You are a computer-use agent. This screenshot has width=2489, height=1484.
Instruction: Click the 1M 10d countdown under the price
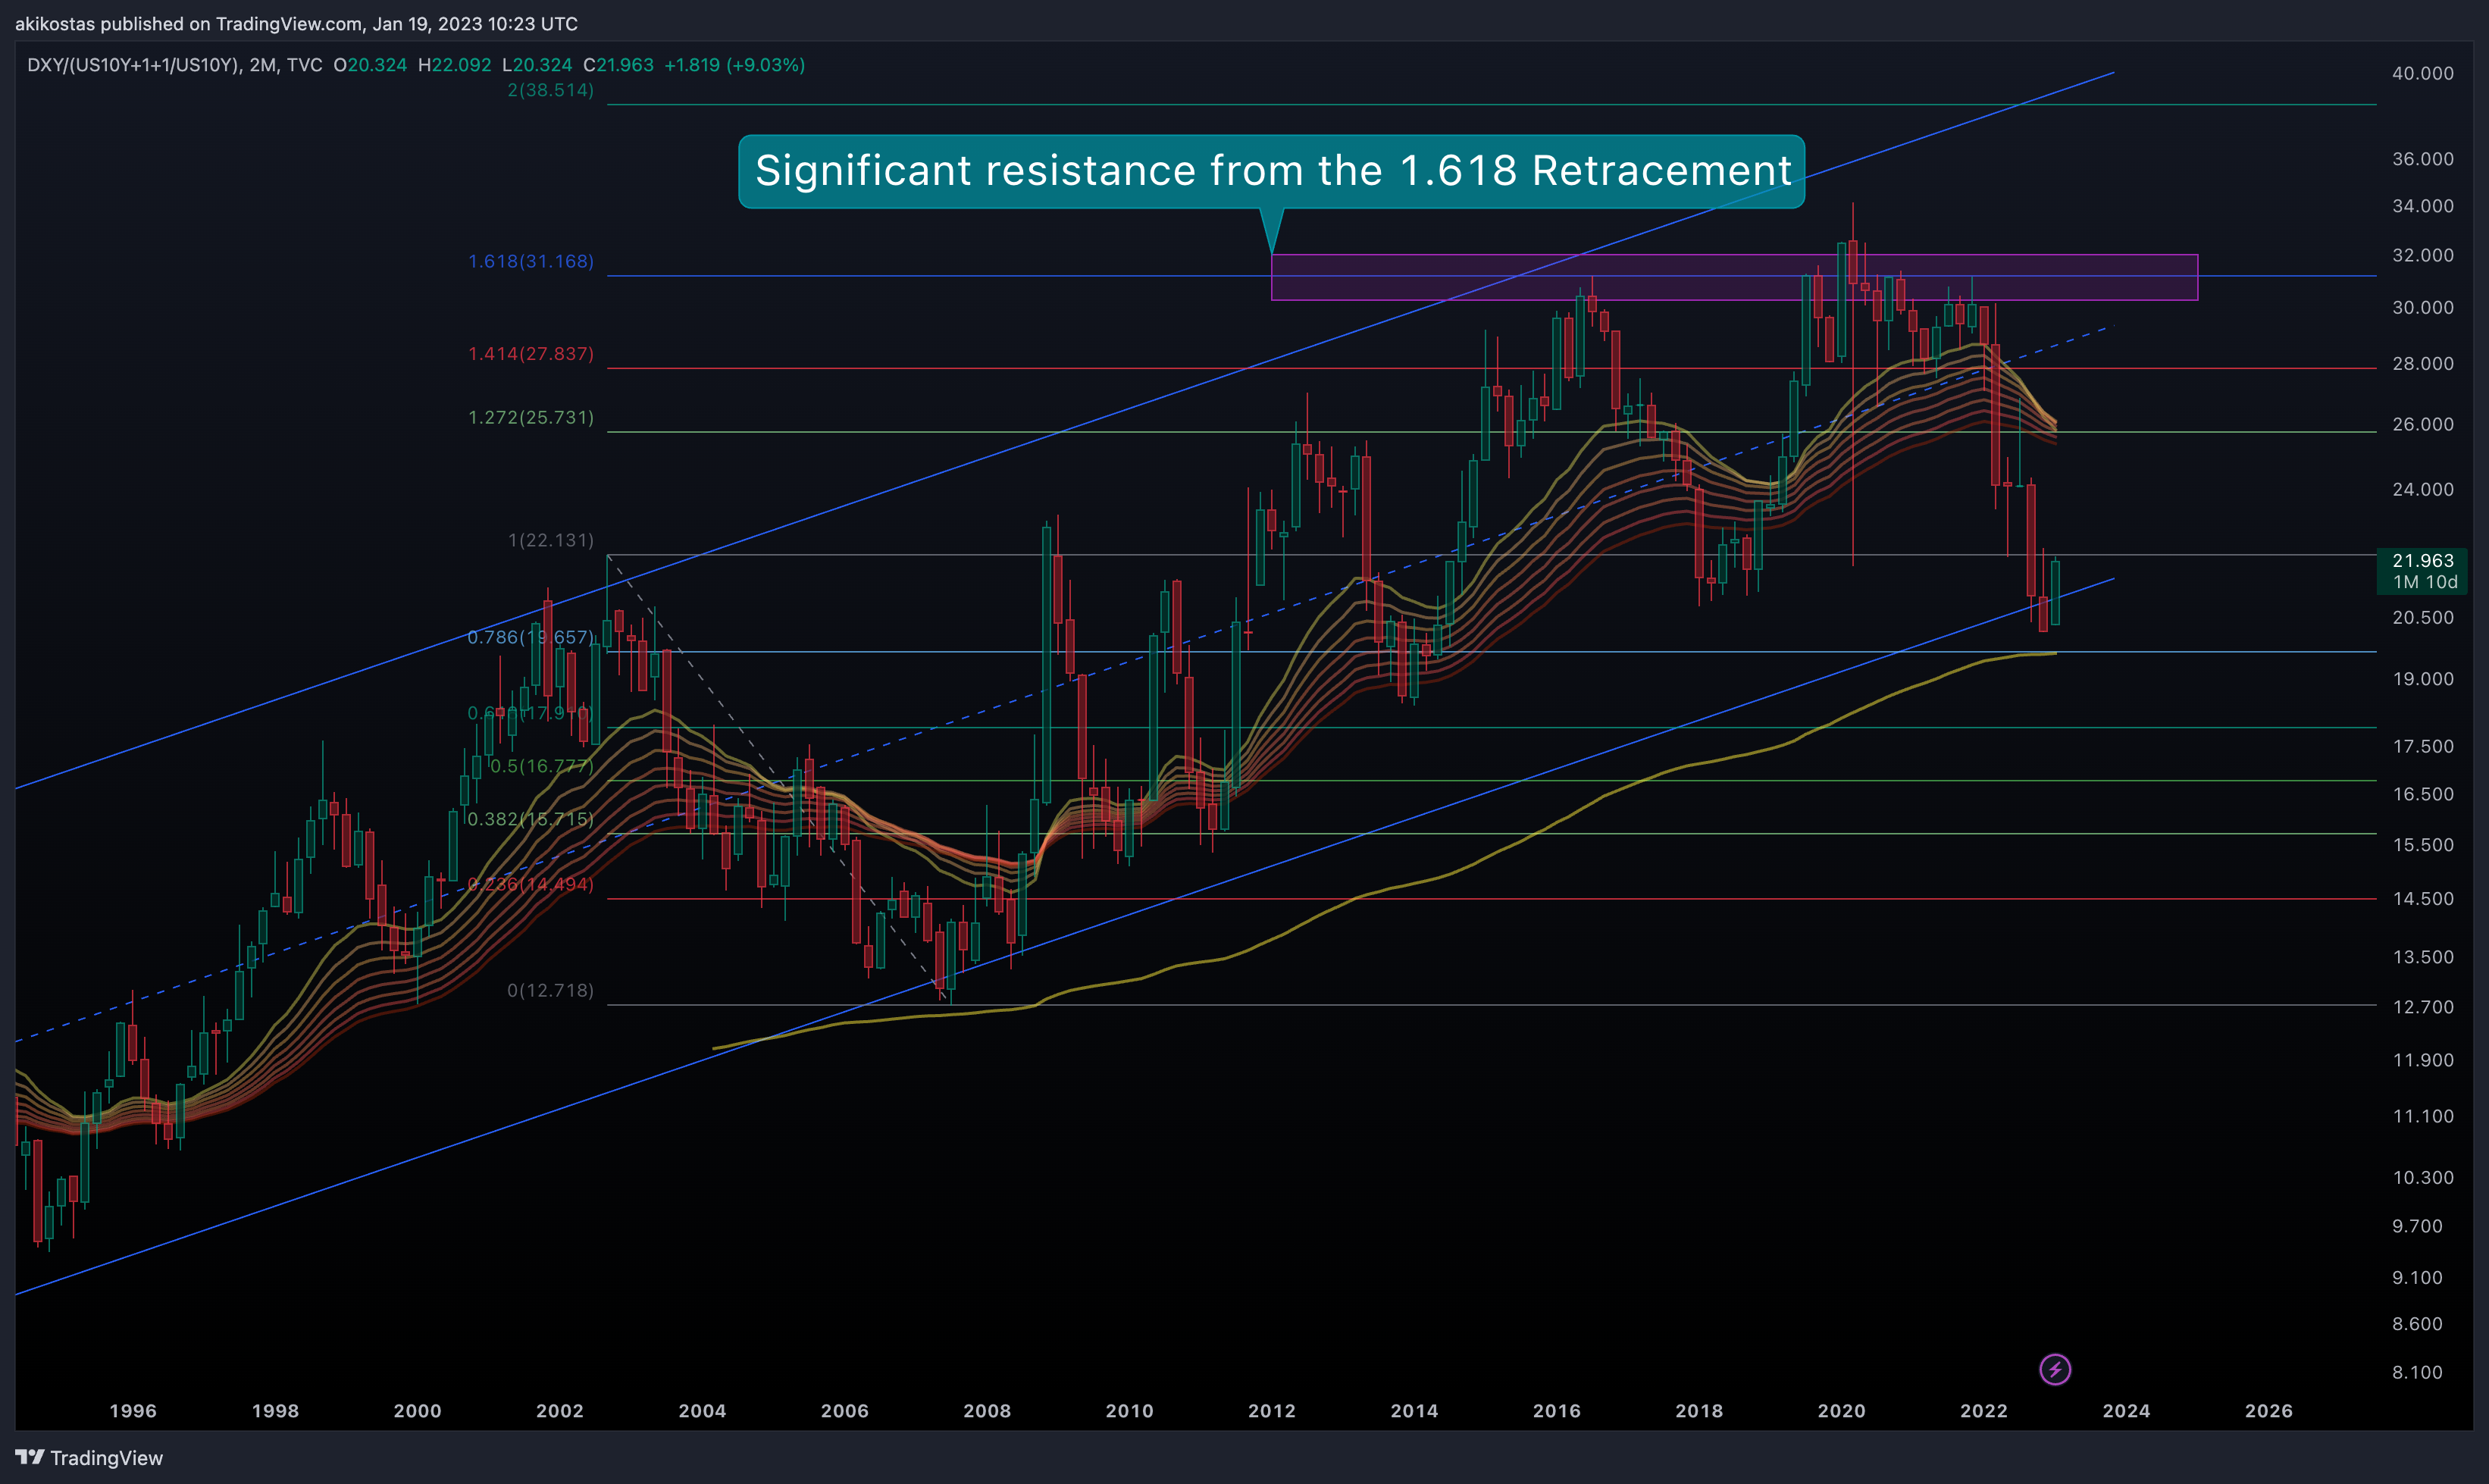coord(2424,582)
